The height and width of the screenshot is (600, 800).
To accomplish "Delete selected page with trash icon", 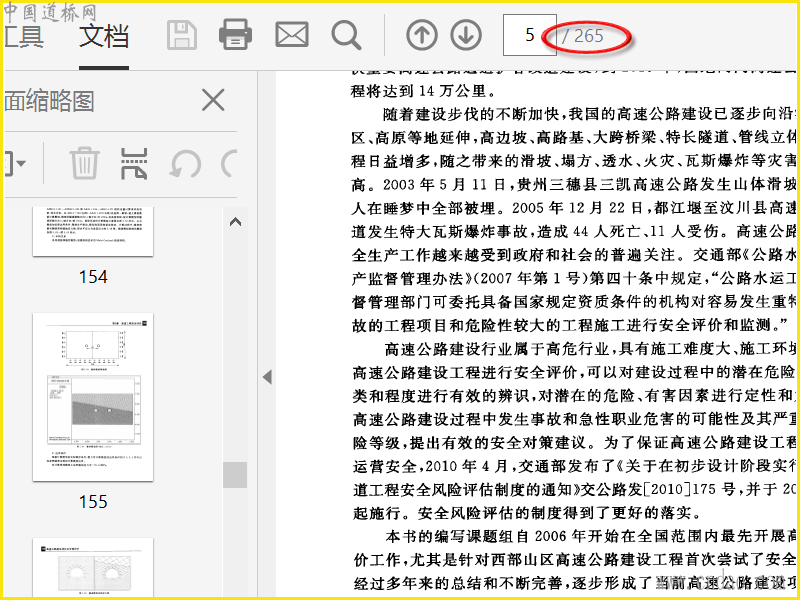I will pos(84,163).
